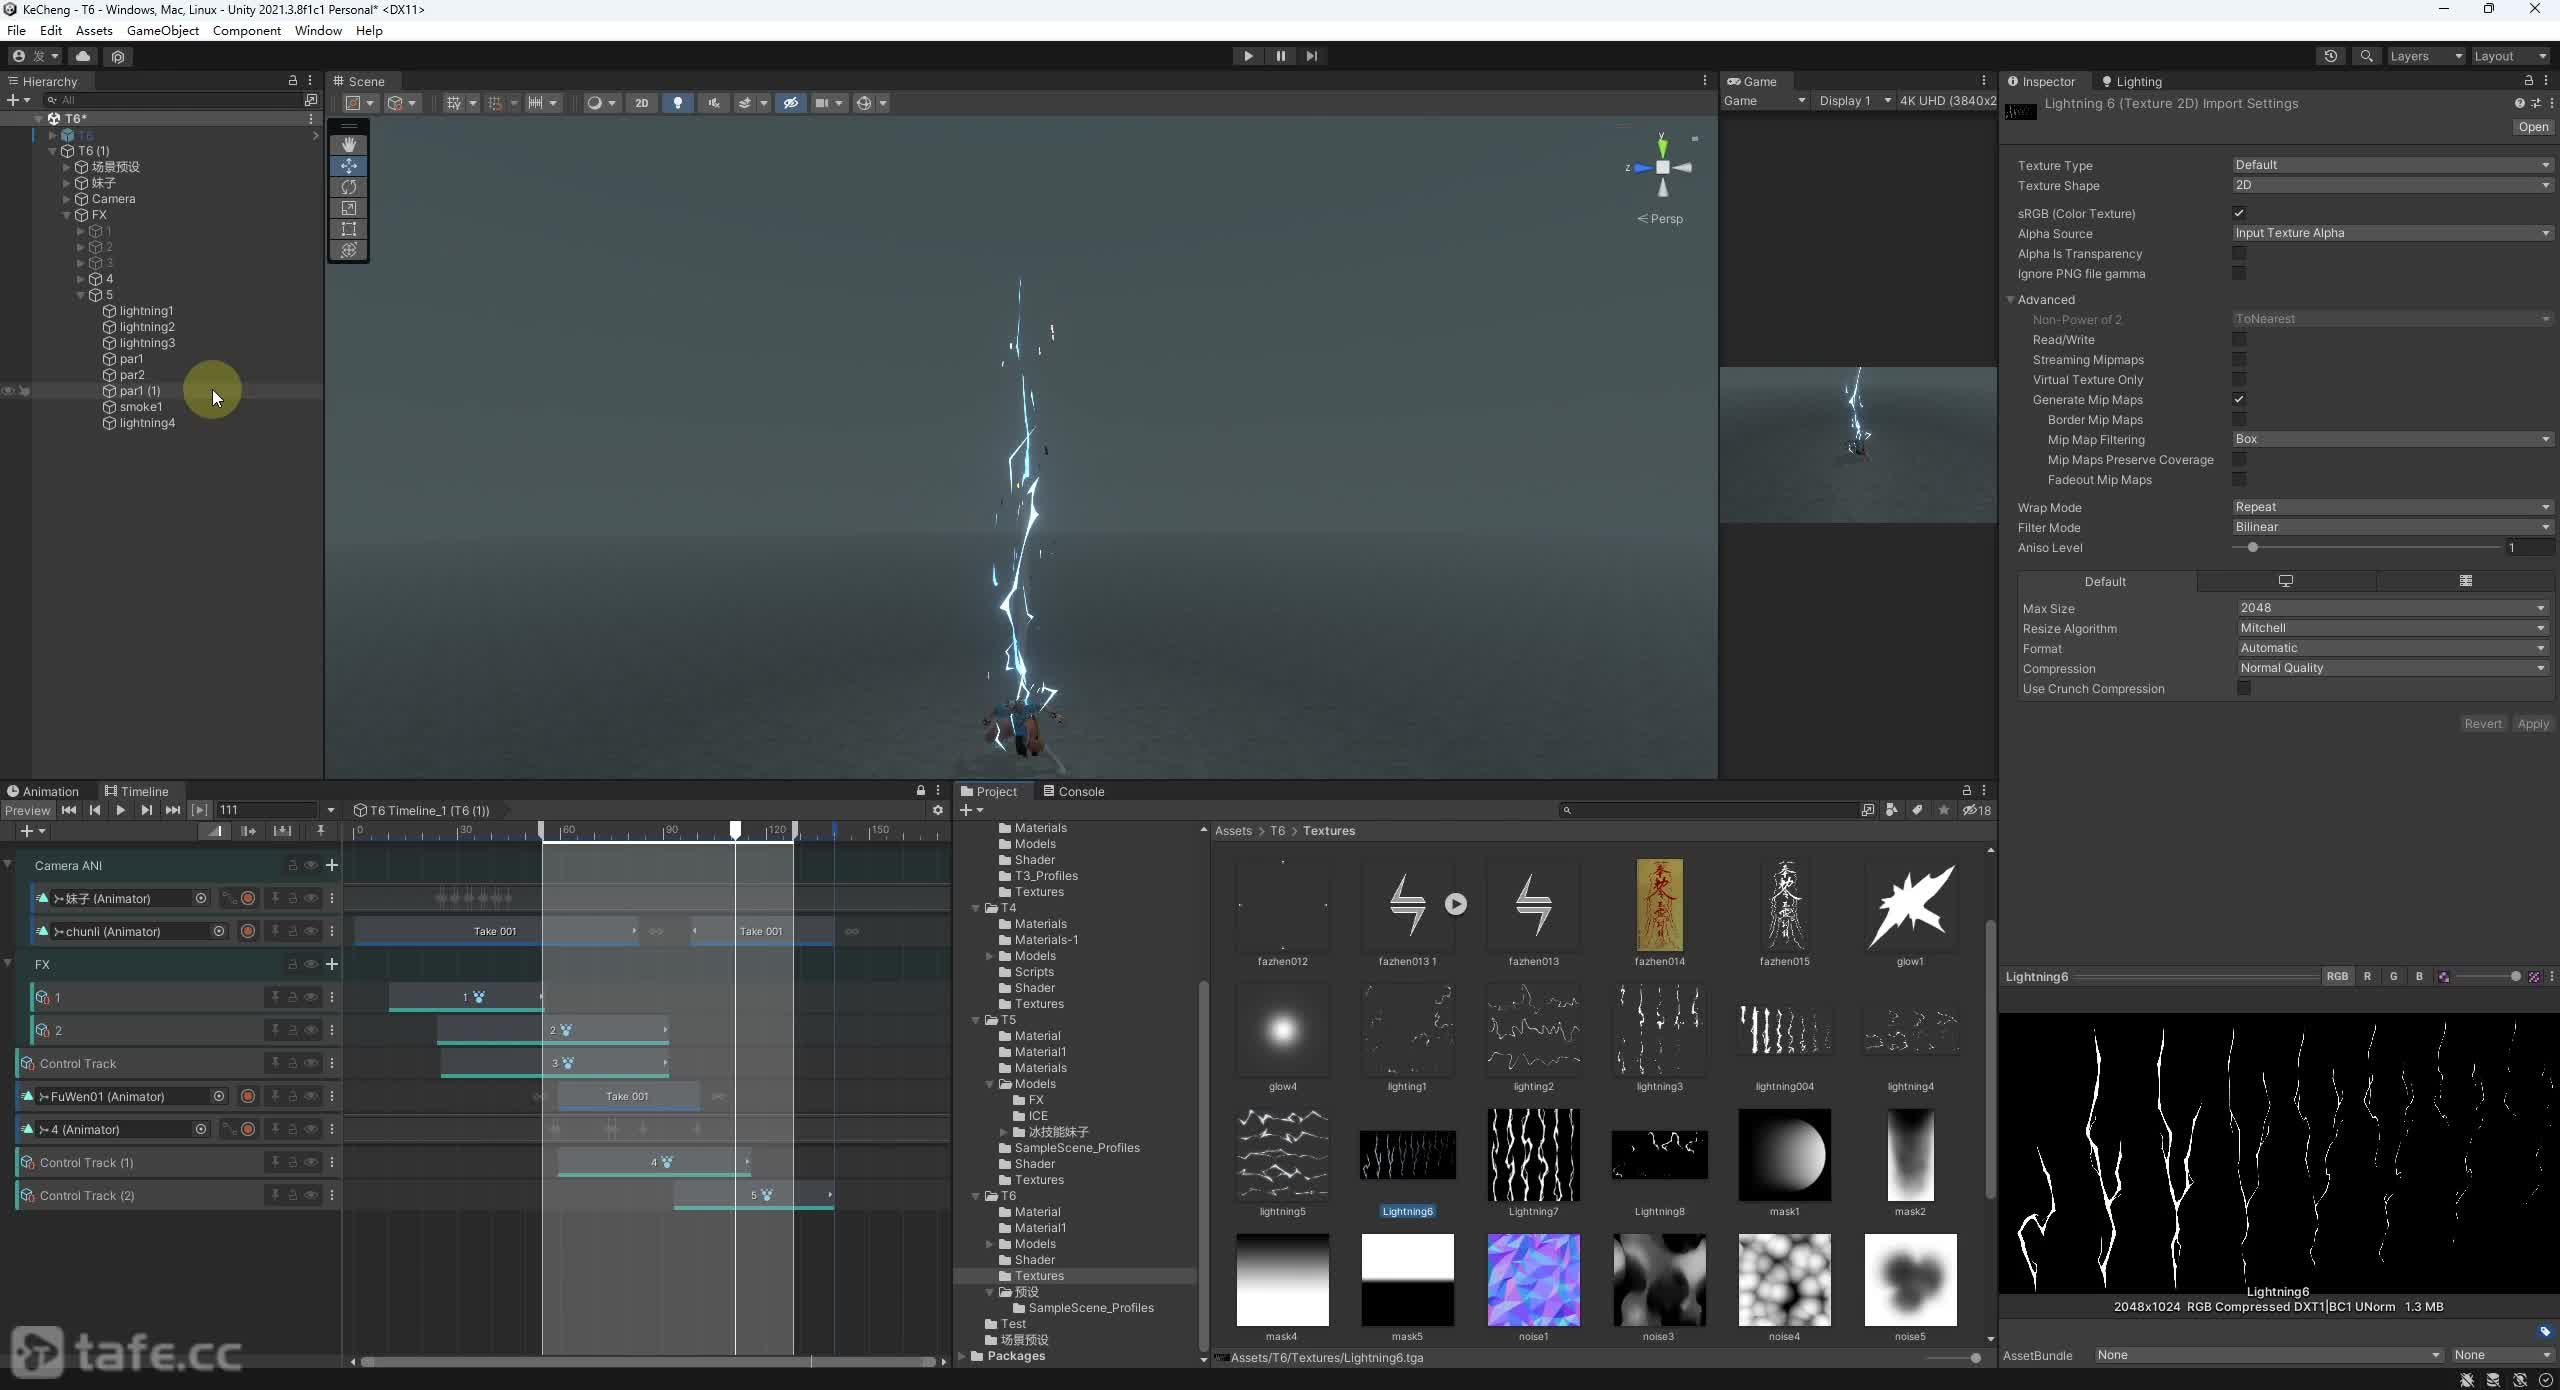Open the Component menu
The height and width of the screenshot is (1390, 2560).
point(247,31)
